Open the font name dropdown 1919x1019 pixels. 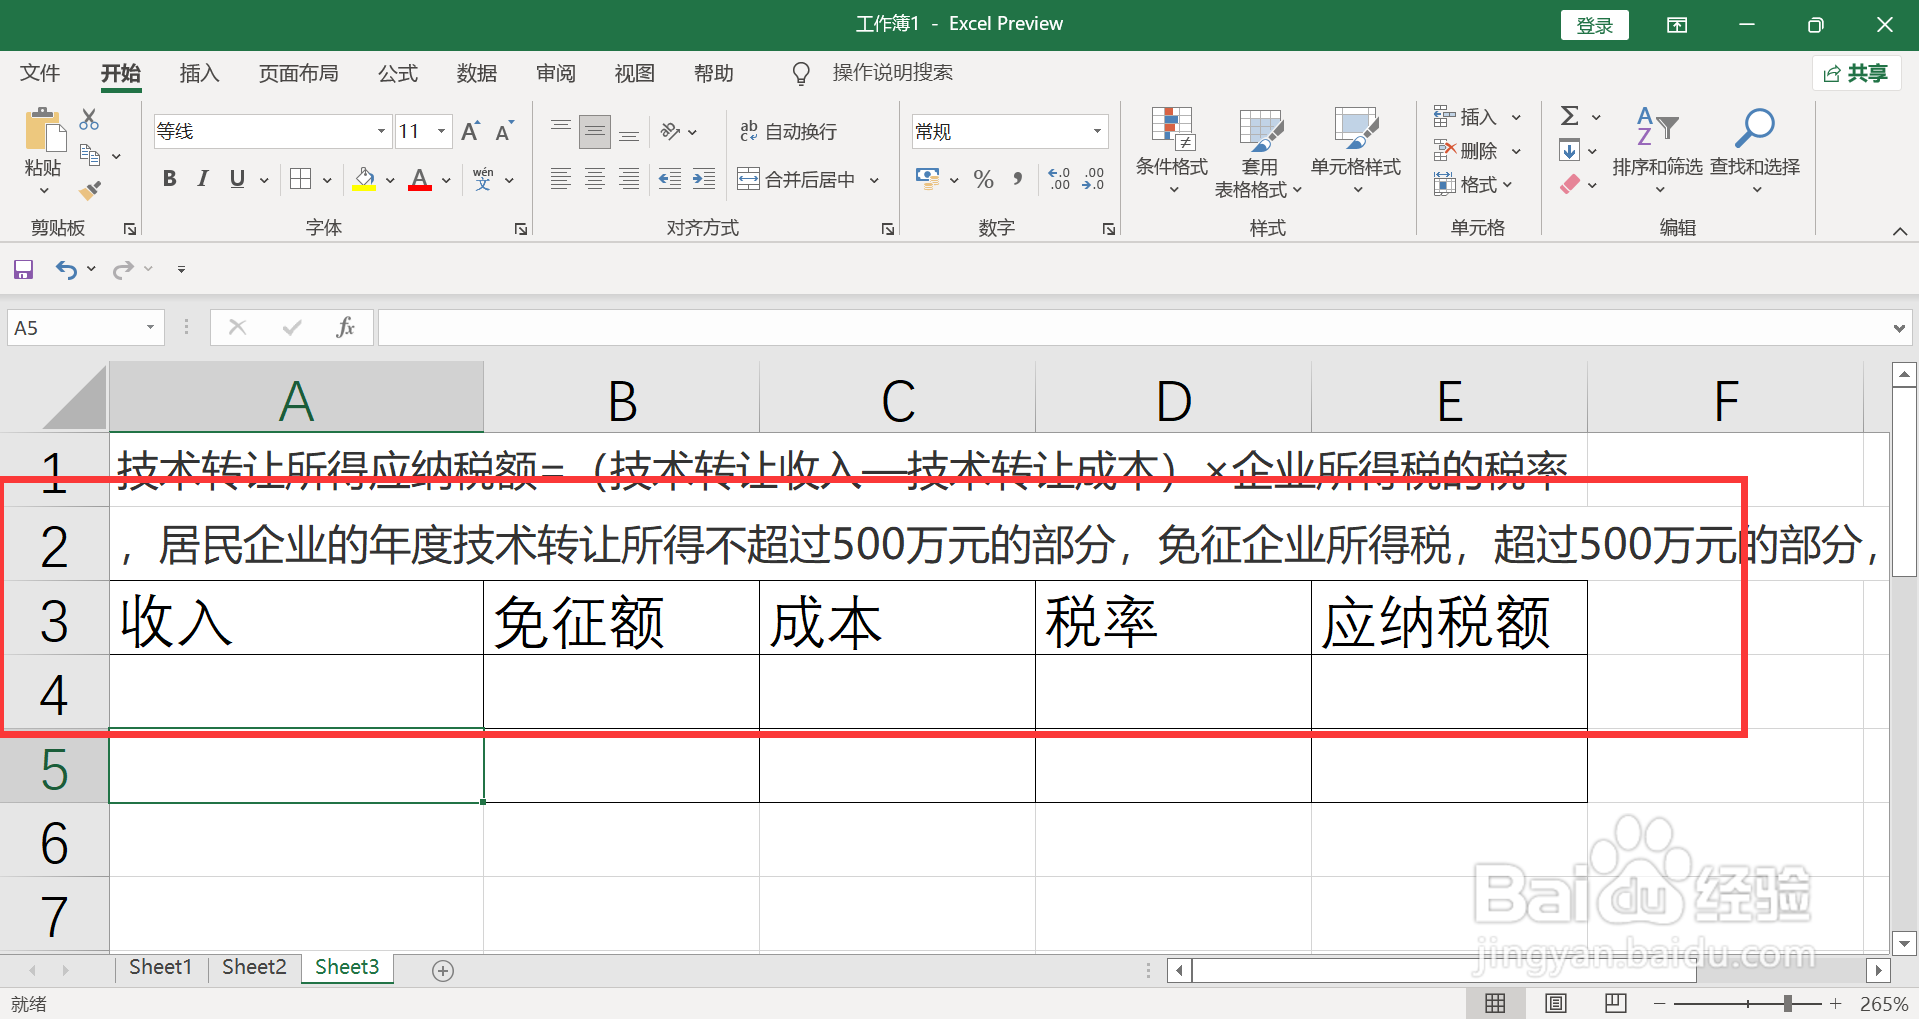point(380,131)
